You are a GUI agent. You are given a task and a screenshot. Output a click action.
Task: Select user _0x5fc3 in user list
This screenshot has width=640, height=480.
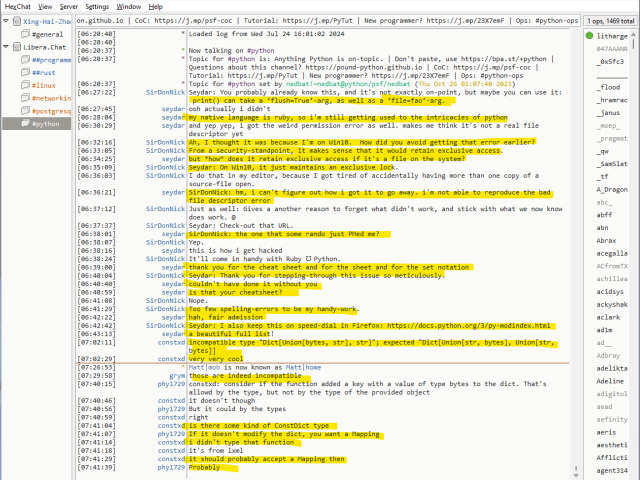point(610,62)
